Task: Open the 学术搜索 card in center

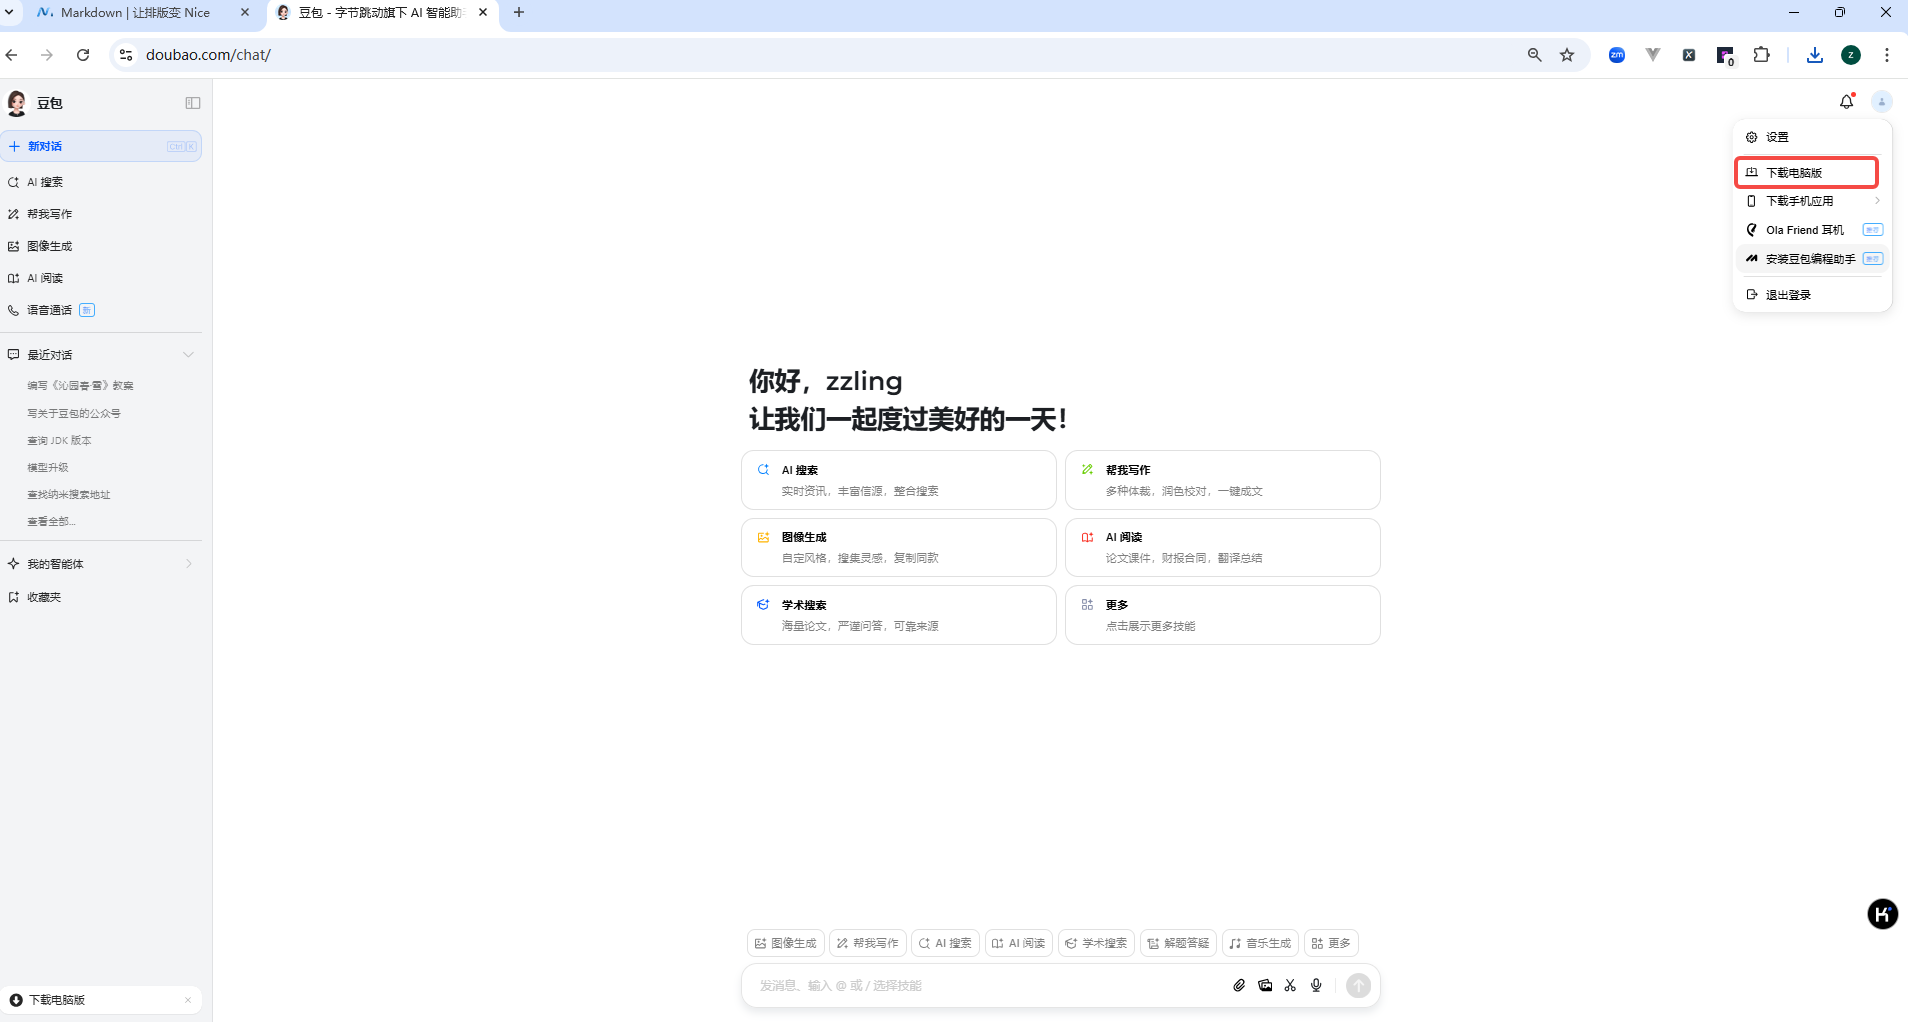Action: (x=898, y=615)
